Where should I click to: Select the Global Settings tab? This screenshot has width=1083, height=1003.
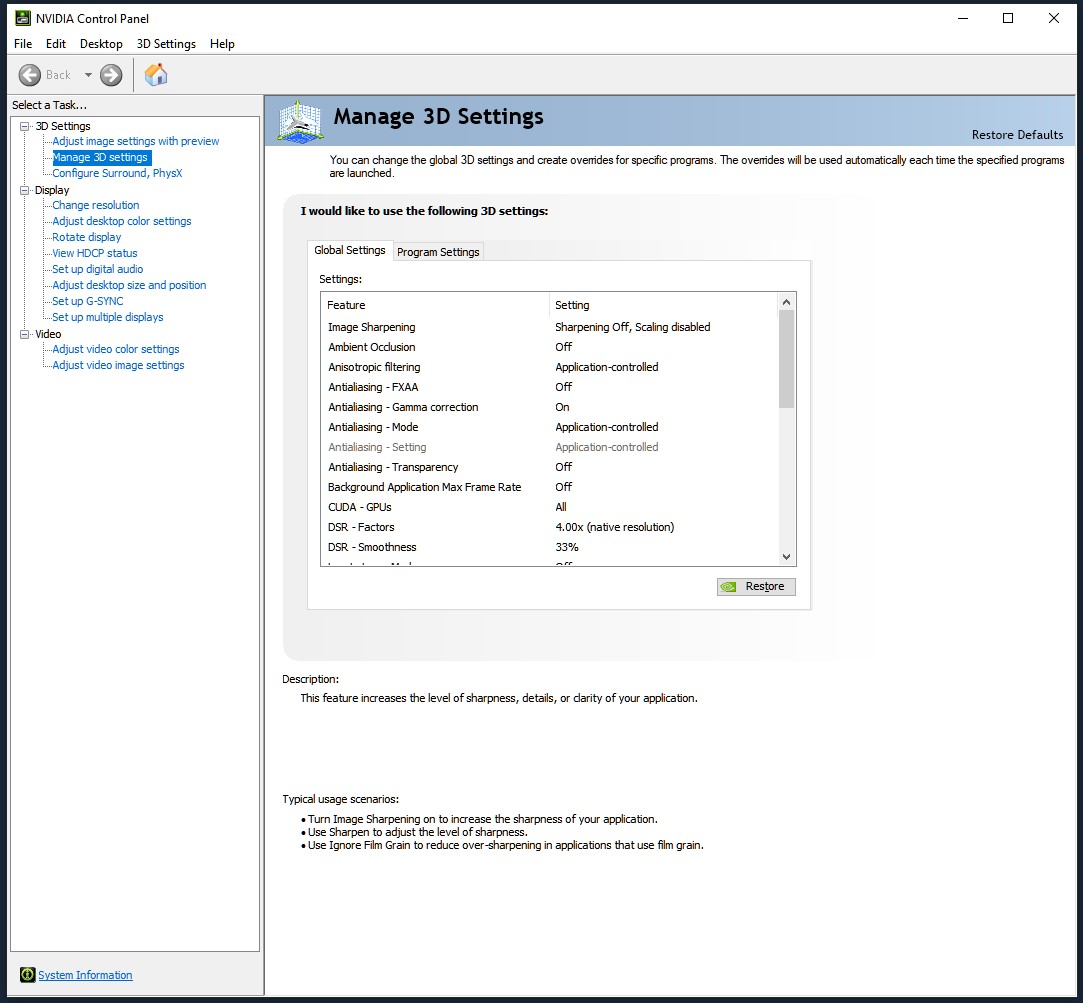pyautogui.click(x=349, y=250)
